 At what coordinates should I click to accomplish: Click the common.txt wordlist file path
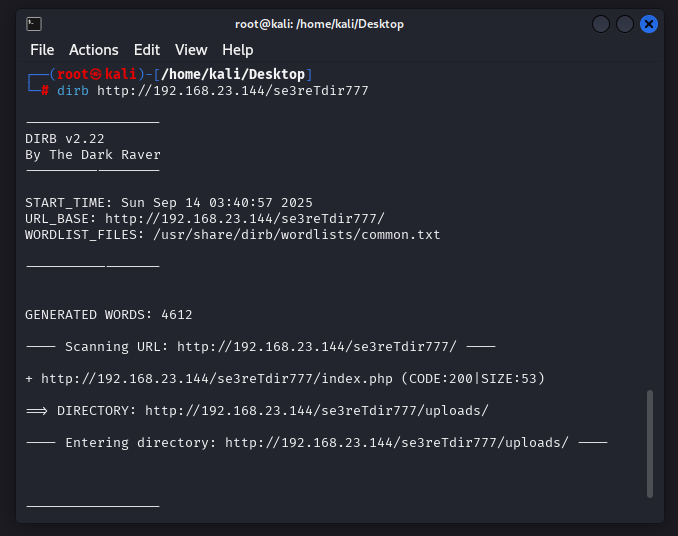[x=296, y=235]
